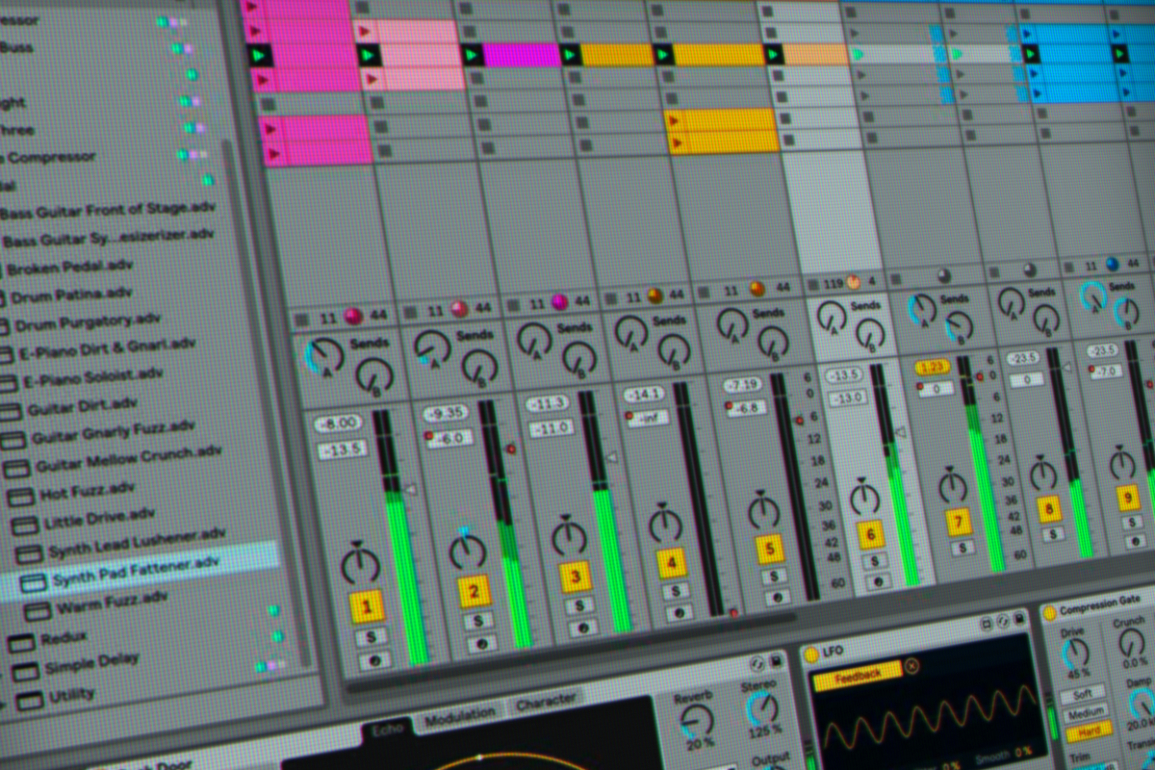Solo track 4 with its S button
This screenshot has height=770, width=1155.
(x=678, y=589)
